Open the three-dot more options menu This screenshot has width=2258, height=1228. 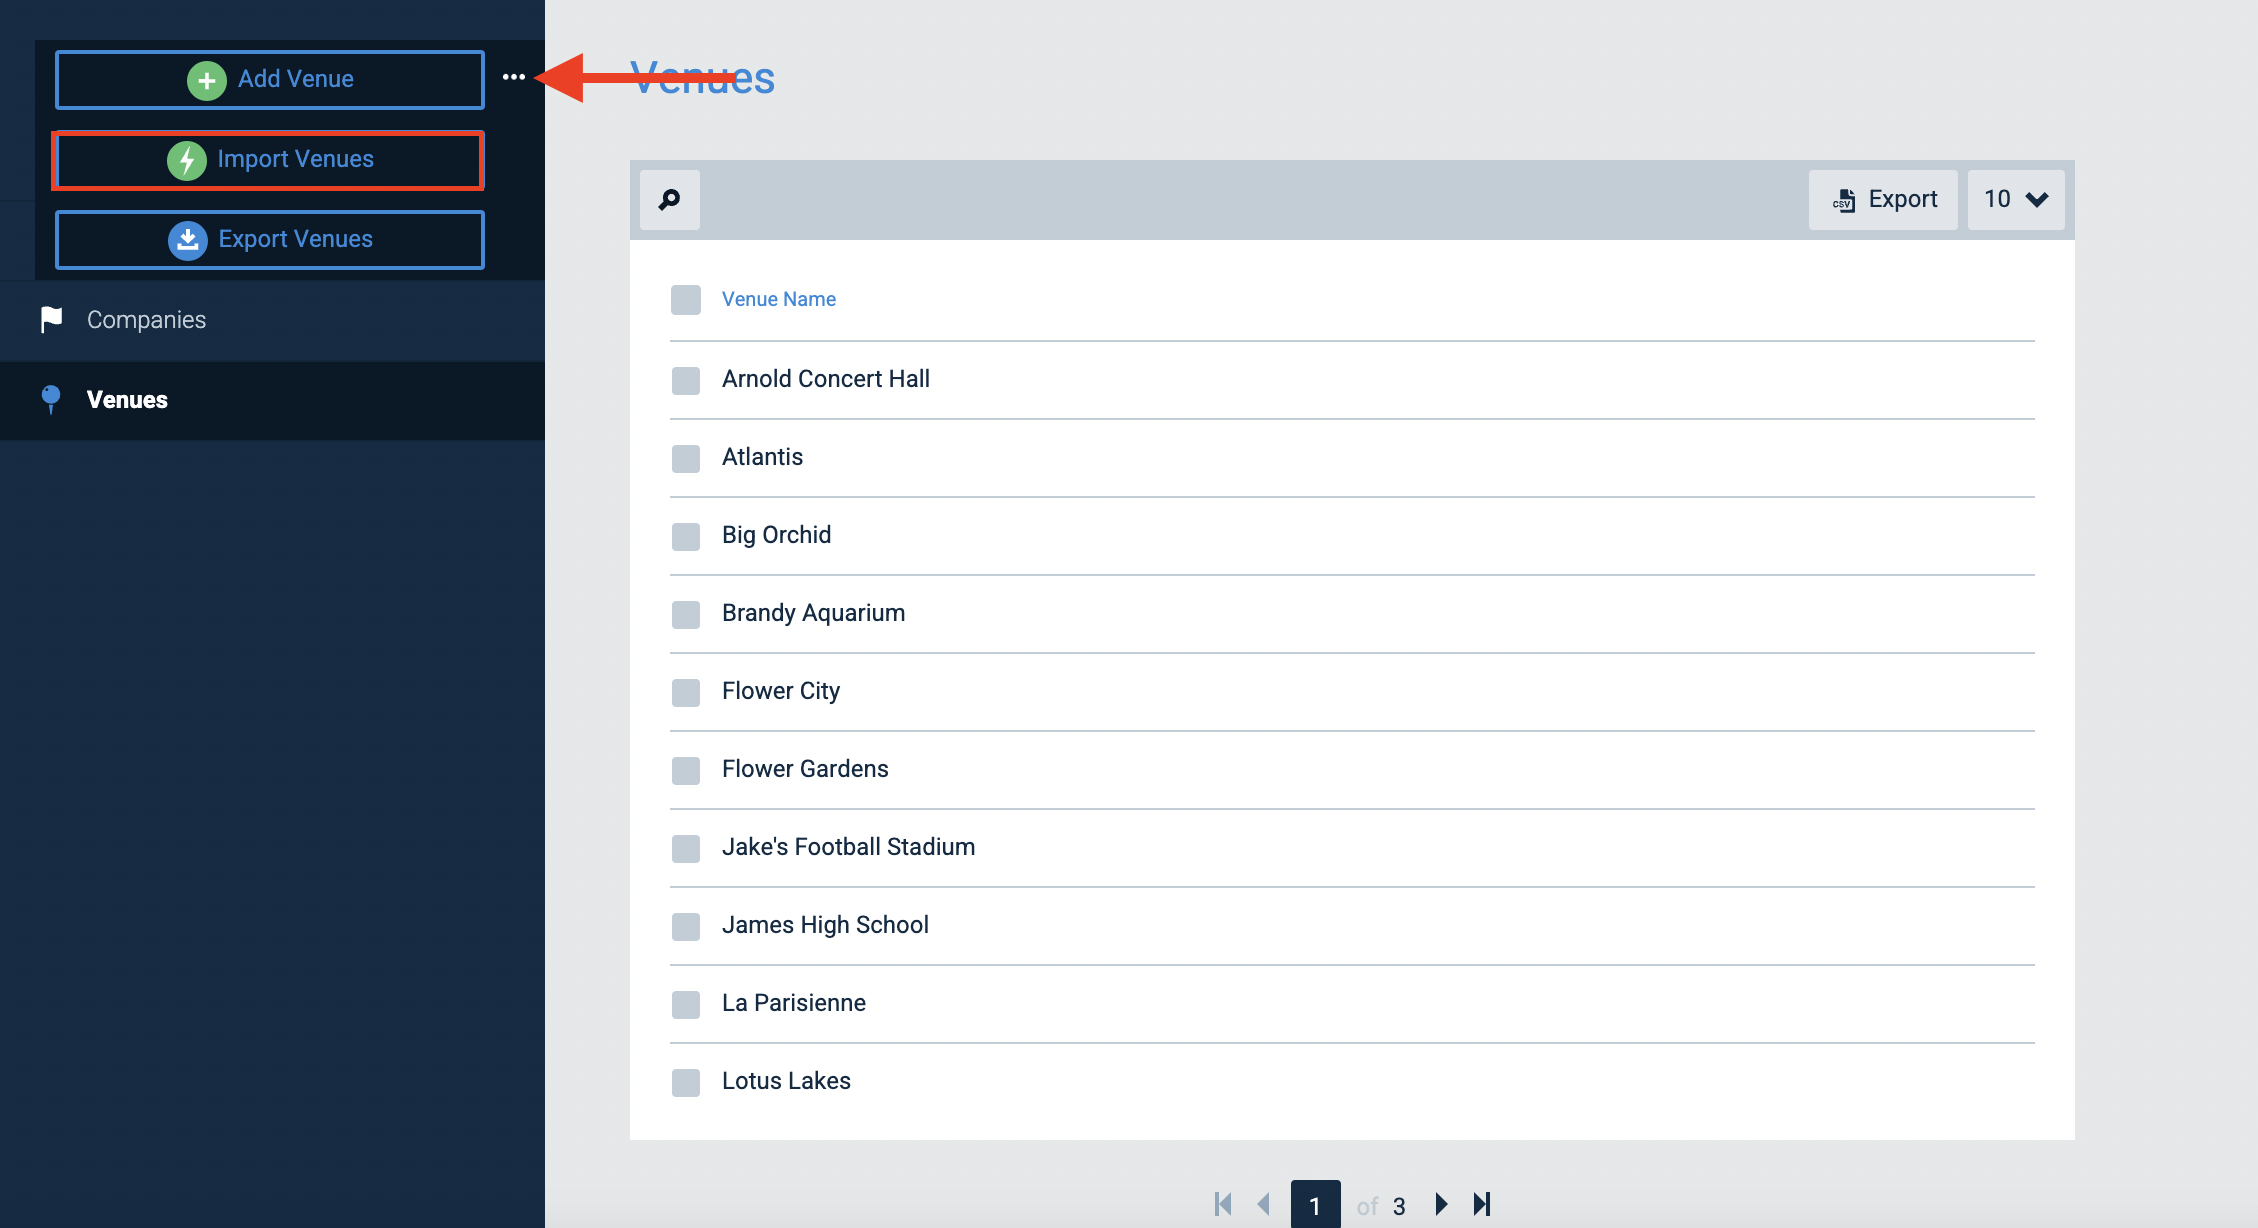pyautogui.click(x=514, y=77)
